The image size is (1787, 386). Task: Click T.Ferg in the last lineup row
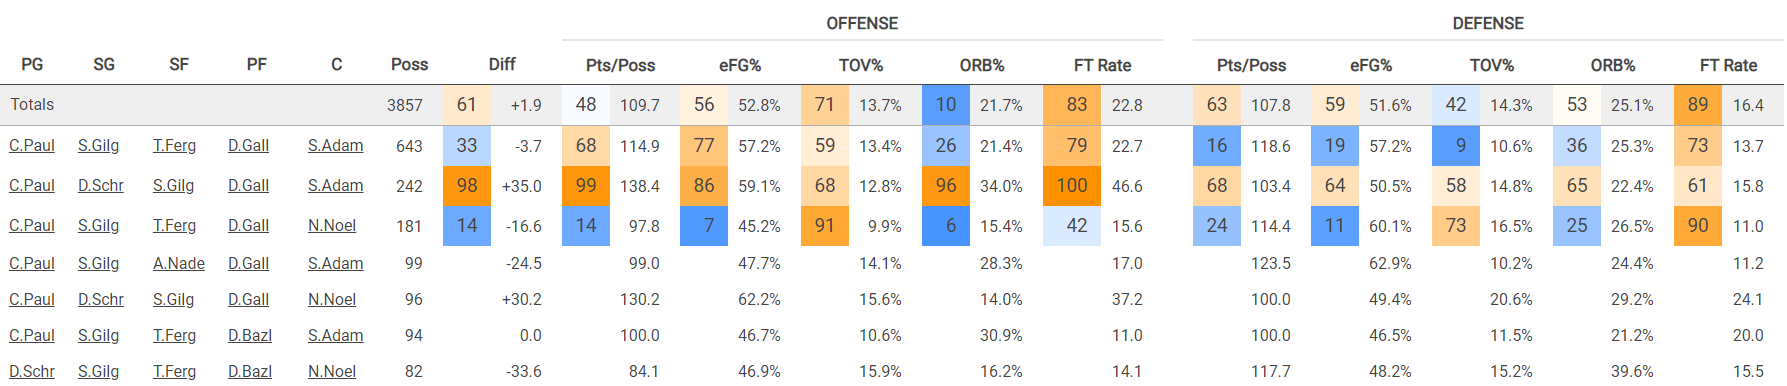click(174, 372)
